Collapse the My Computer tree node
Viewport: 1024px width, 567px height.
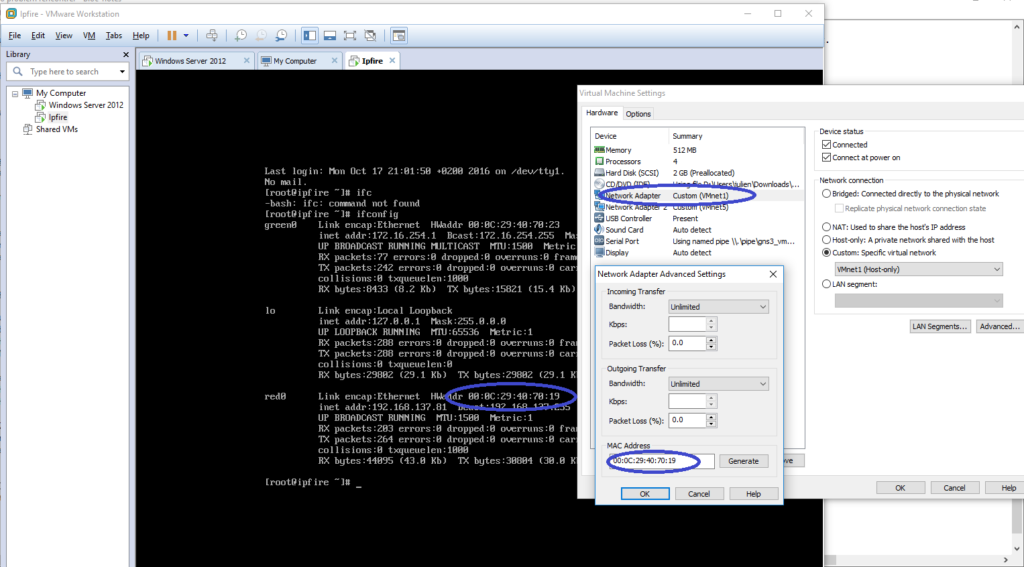pyautogui.click(x=15, y=93)
